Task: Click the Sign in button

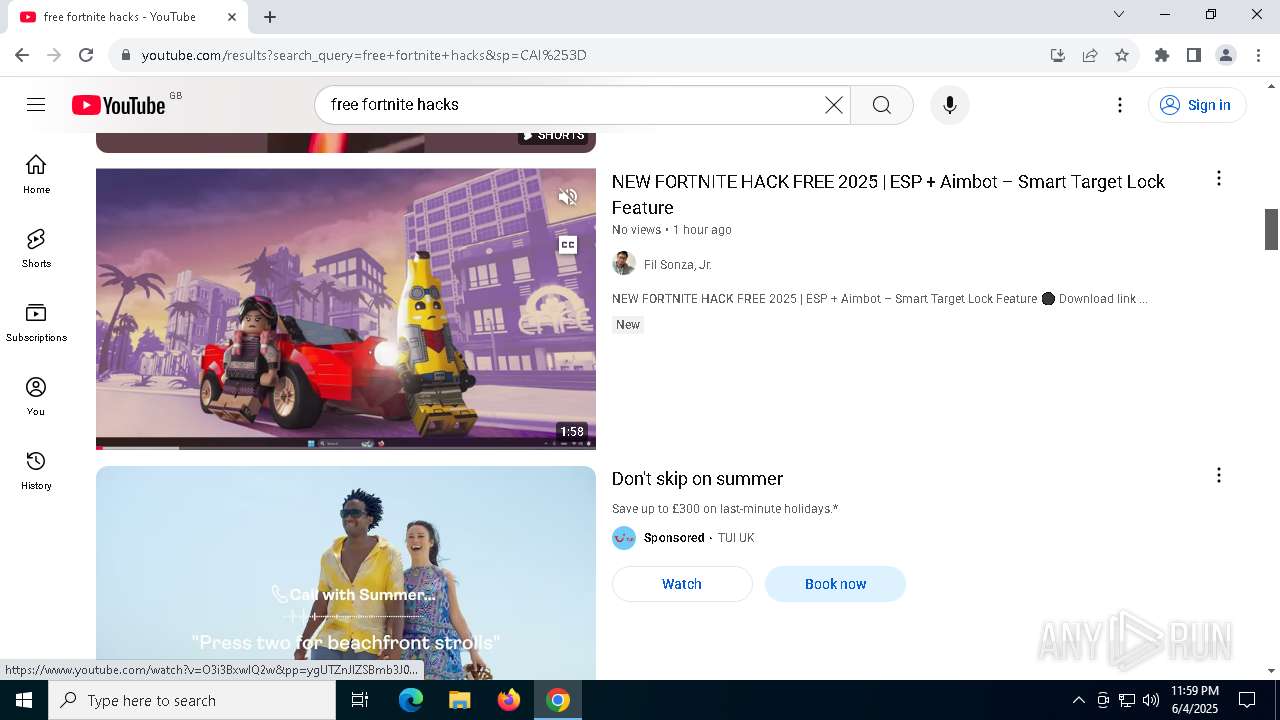Action: point(1197,105)
